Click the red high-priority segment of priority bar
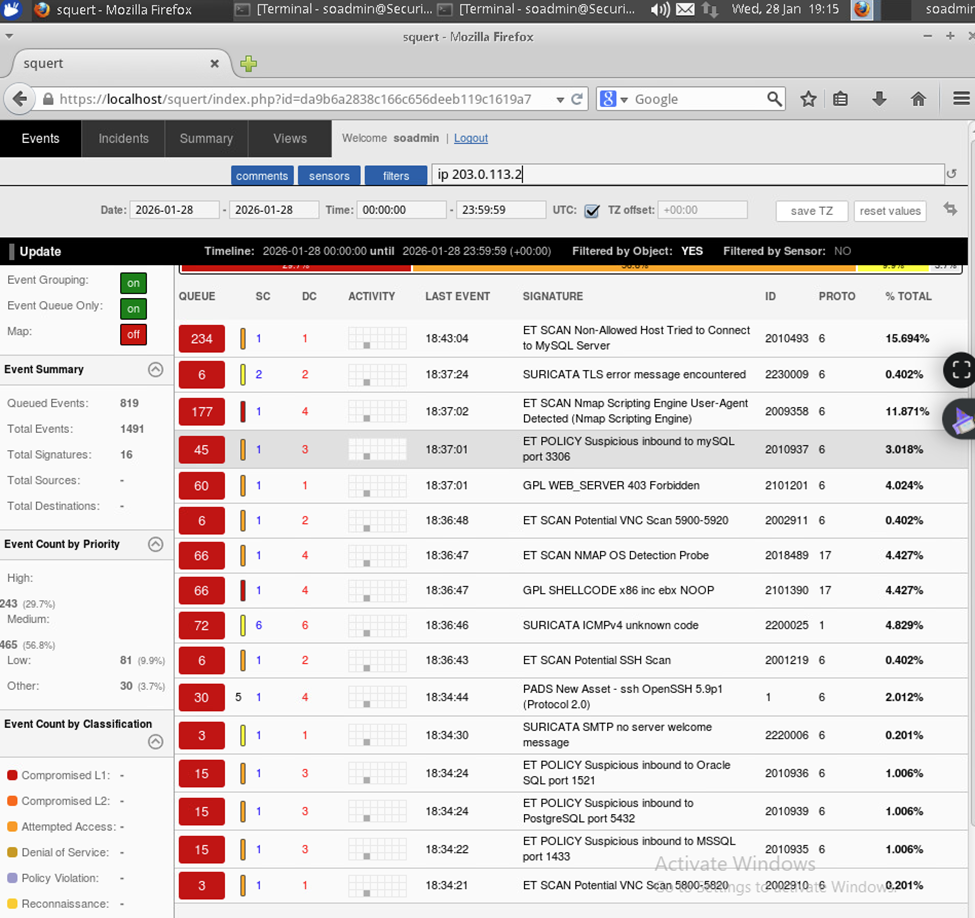 [x=296, y=267]
